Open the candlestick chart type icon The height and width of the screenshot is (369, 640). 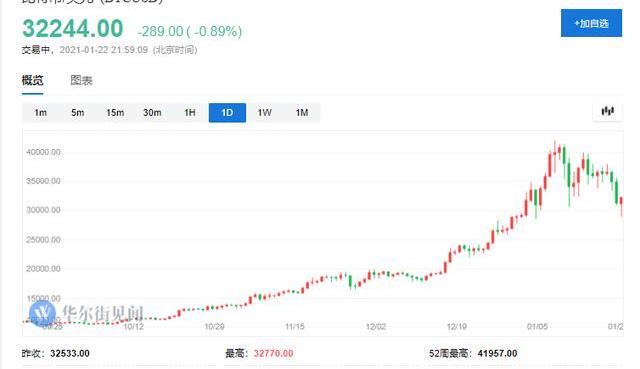point(607,111)
